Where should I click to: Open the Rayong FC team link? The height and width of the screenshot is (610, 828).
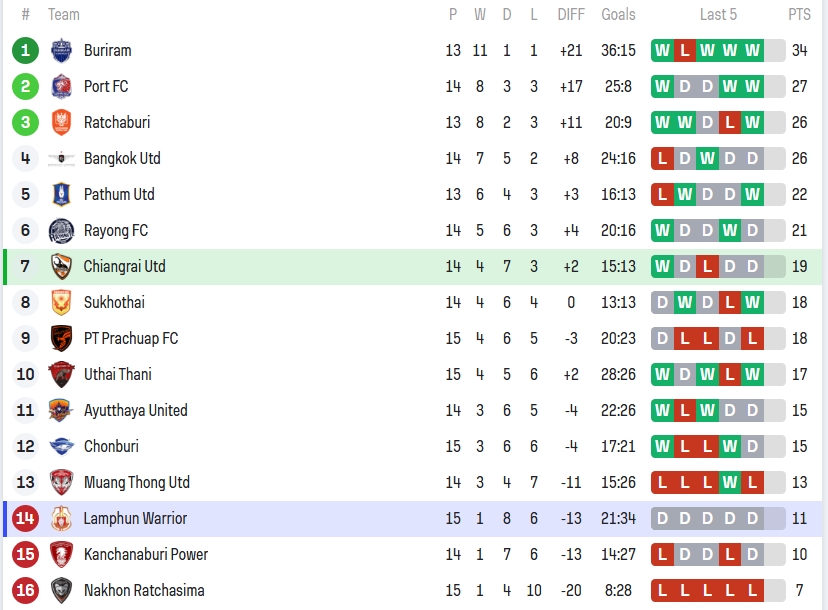116,230
